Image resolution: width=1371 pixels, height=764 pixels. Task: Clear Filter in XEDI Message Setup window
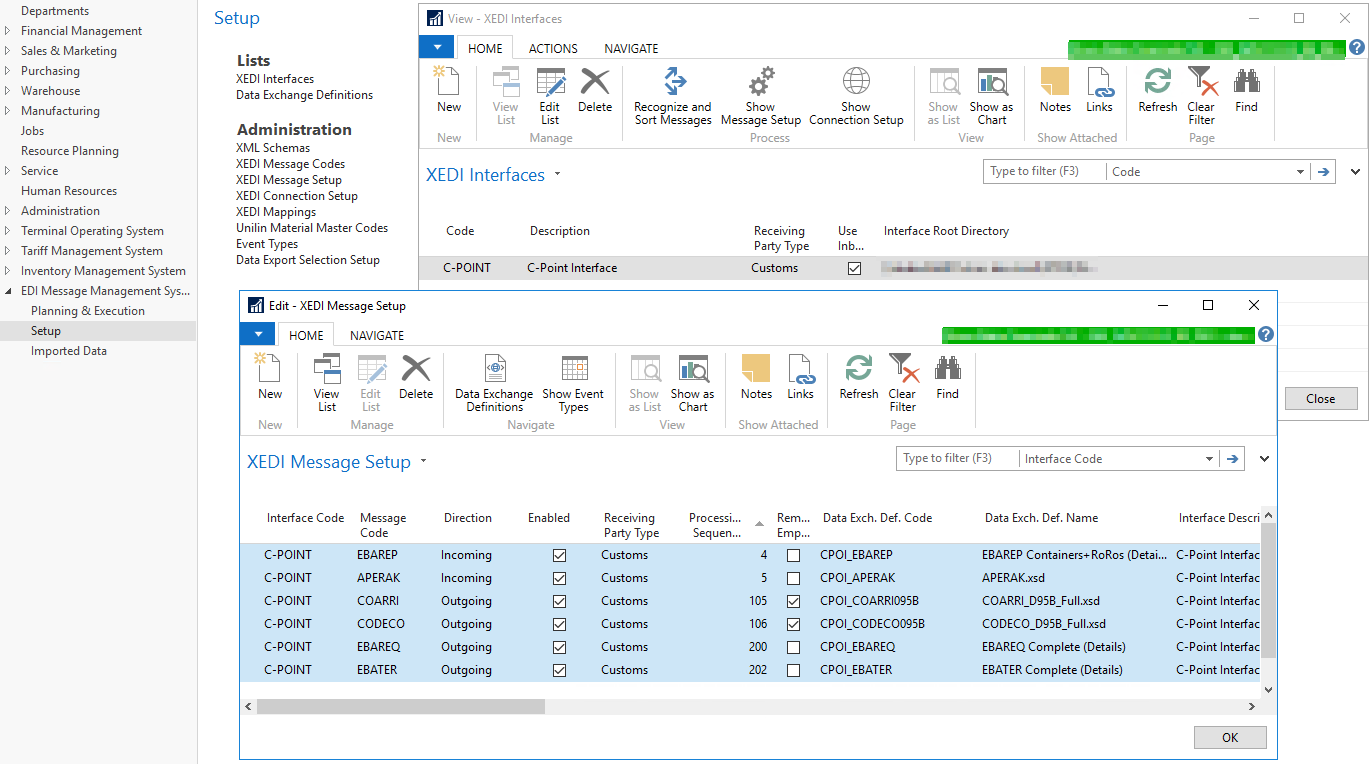[x=902, y=383]
